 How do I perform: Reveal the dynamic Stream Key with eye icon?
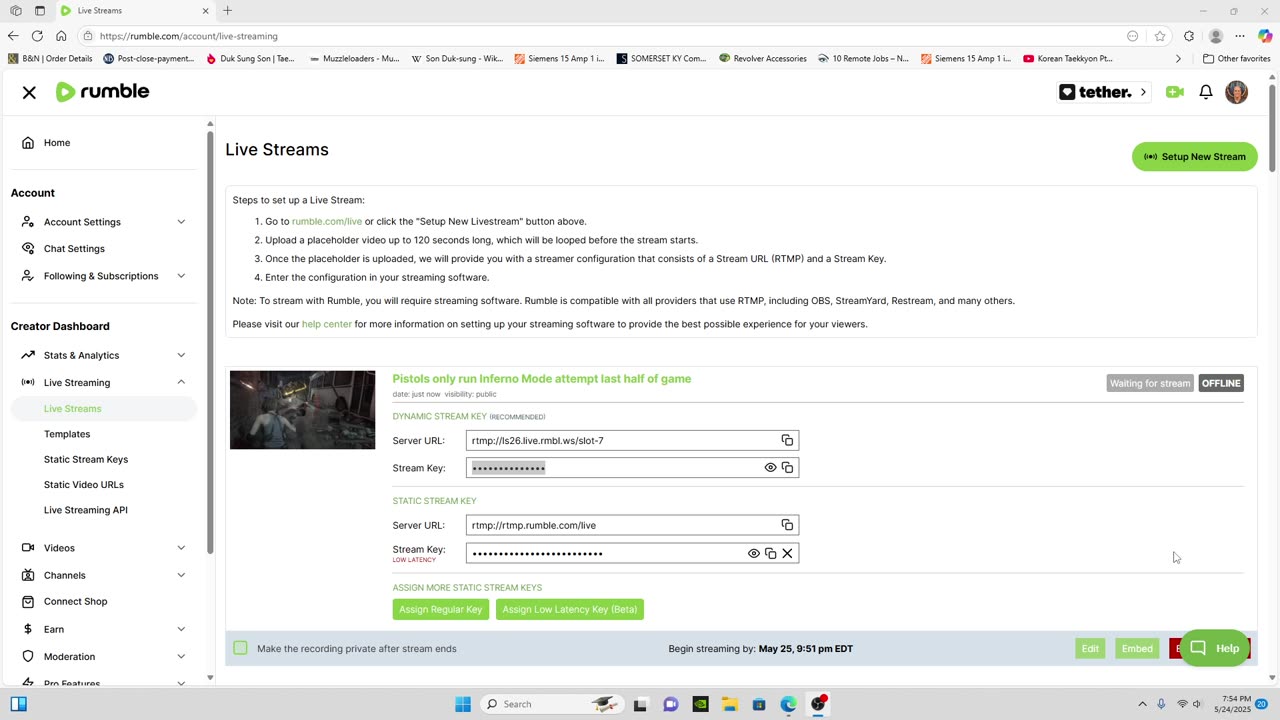point(770,468)
